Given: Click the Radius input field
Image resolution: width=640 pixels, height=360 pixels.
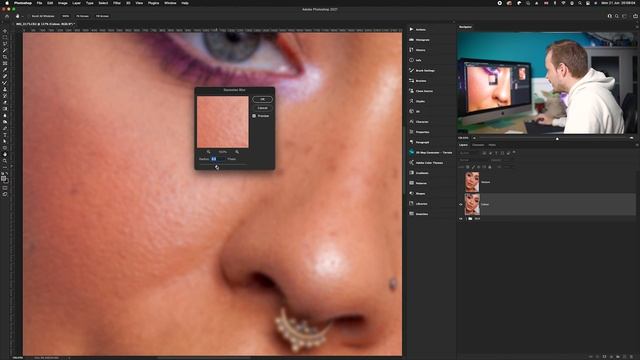Looking at the screenshot, I should (x=218, y=159).
